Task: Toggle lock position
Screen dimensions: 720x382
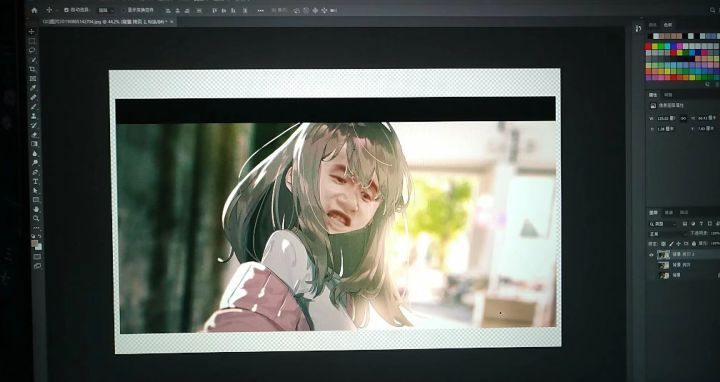Action: coord(679,244)
